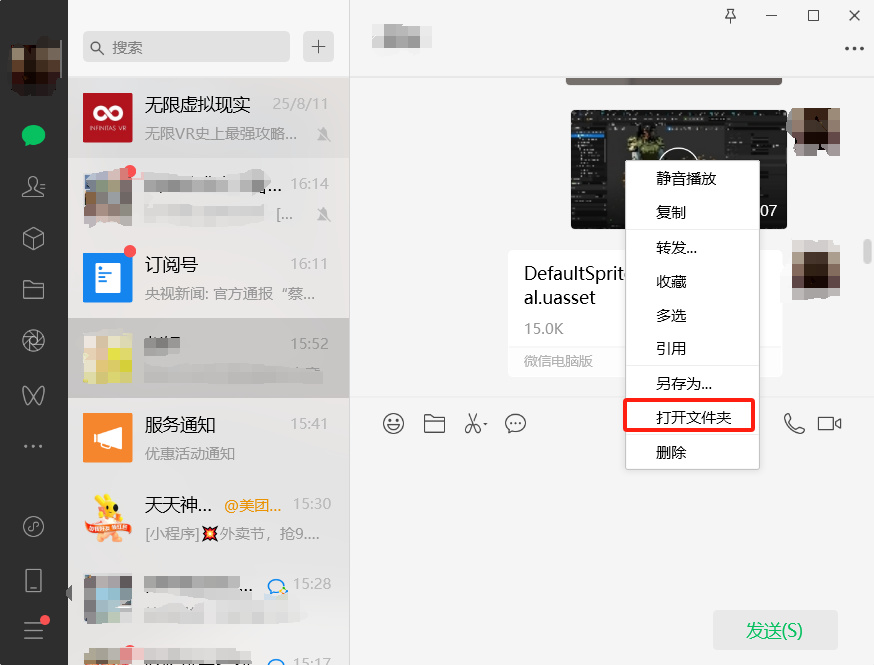This screenshot has height=665, width=874.
Task: Select 删除 in context menu
Action: click(x=692, y=452)
